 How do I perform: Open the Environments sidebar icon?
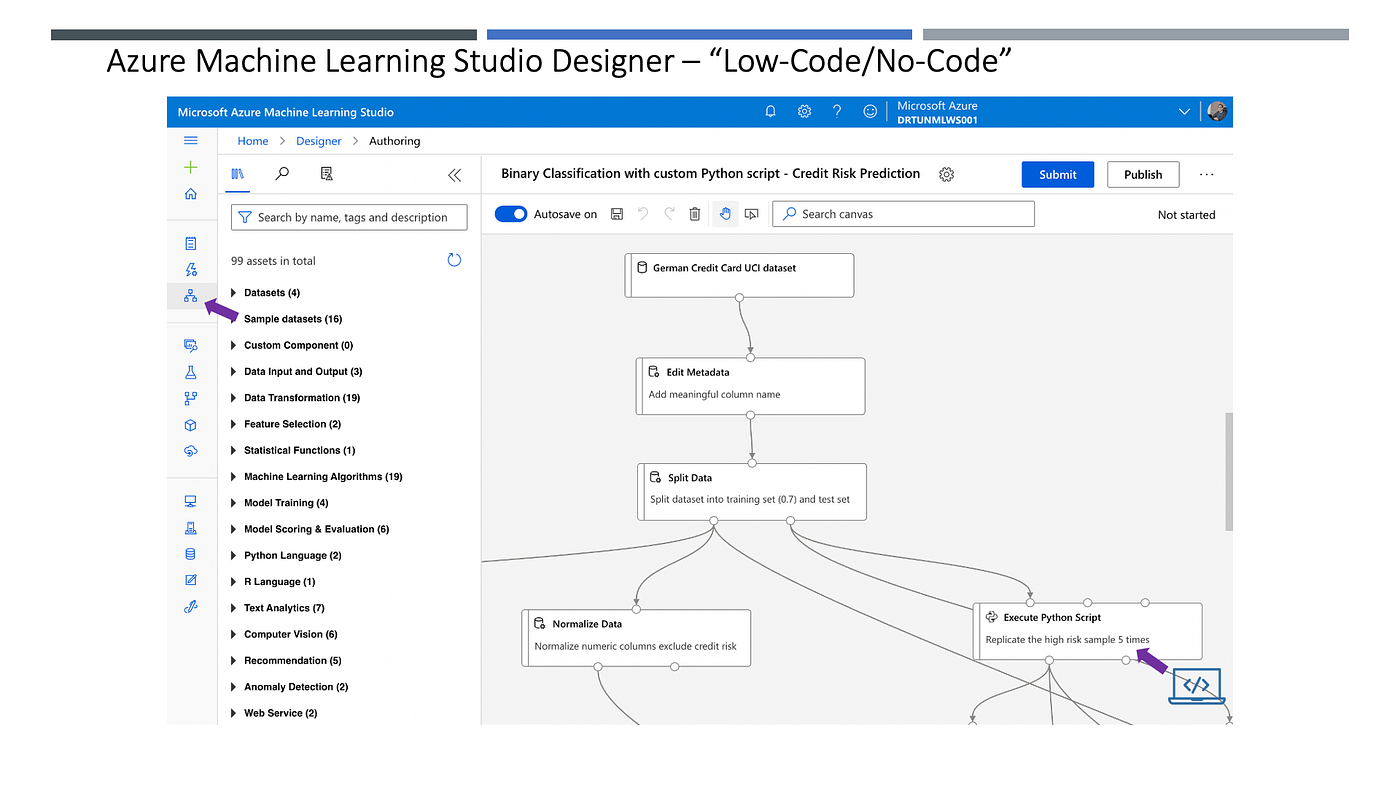tap(191, 528)
